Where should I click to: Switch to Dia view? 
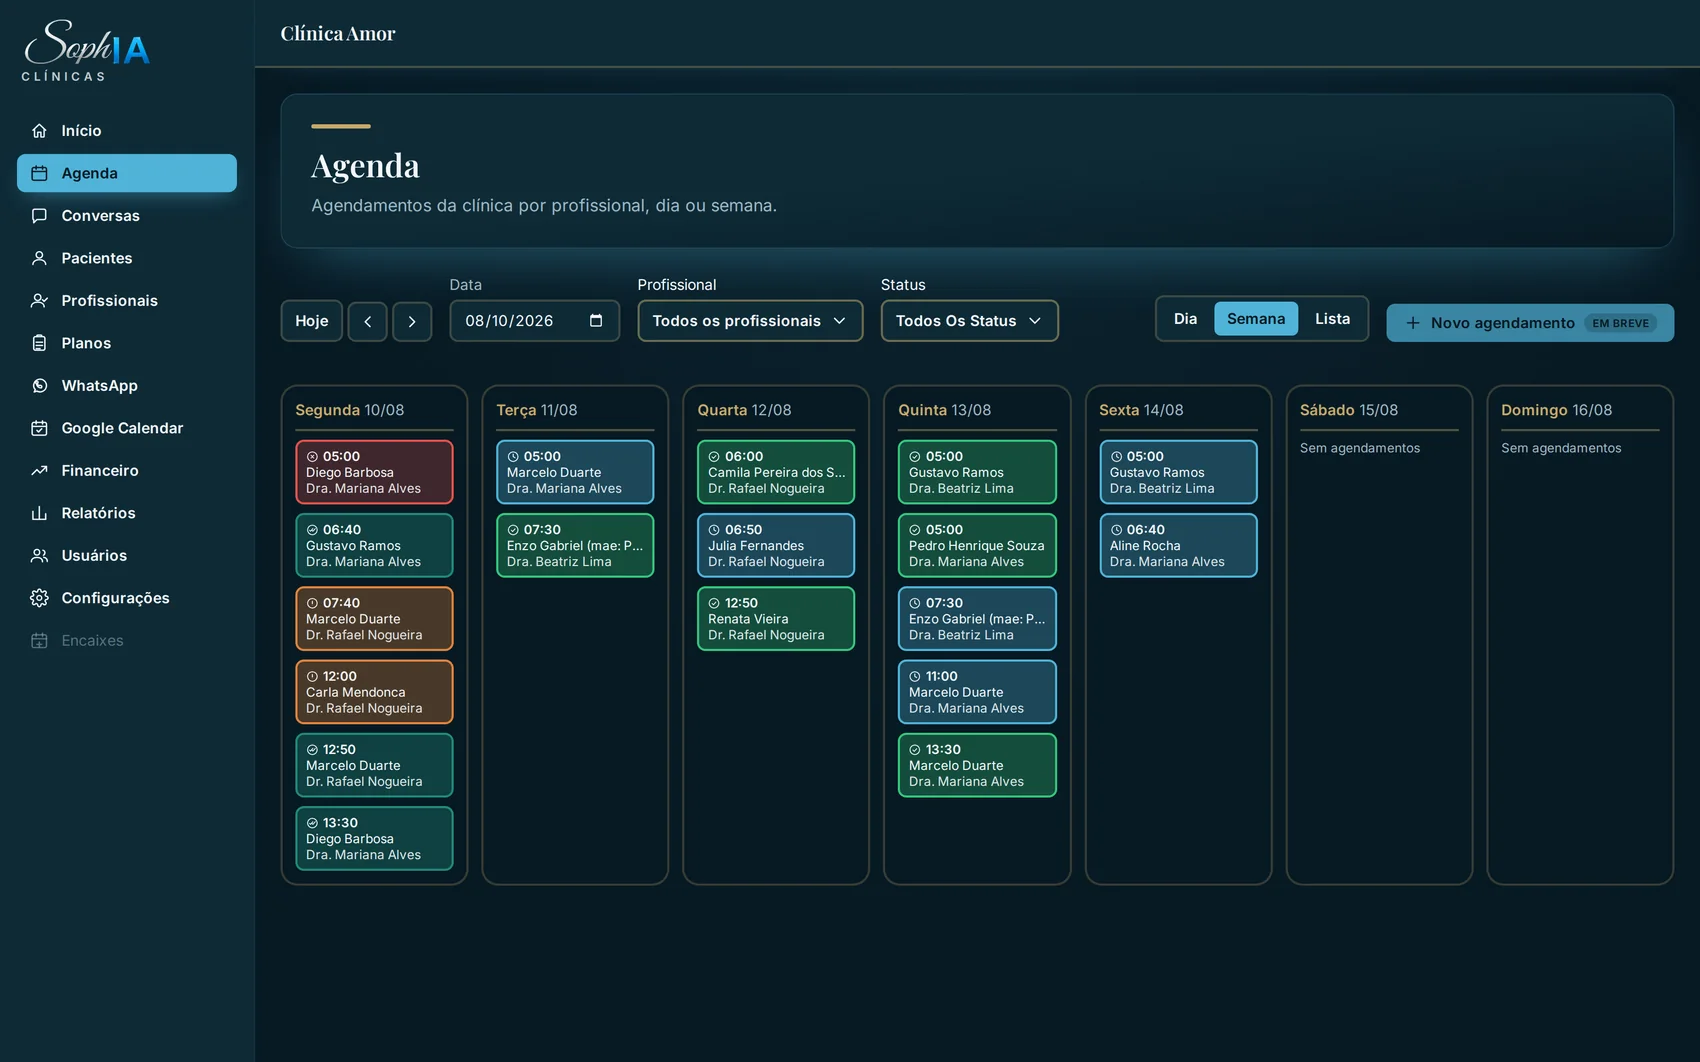[x=1185, y=319]
